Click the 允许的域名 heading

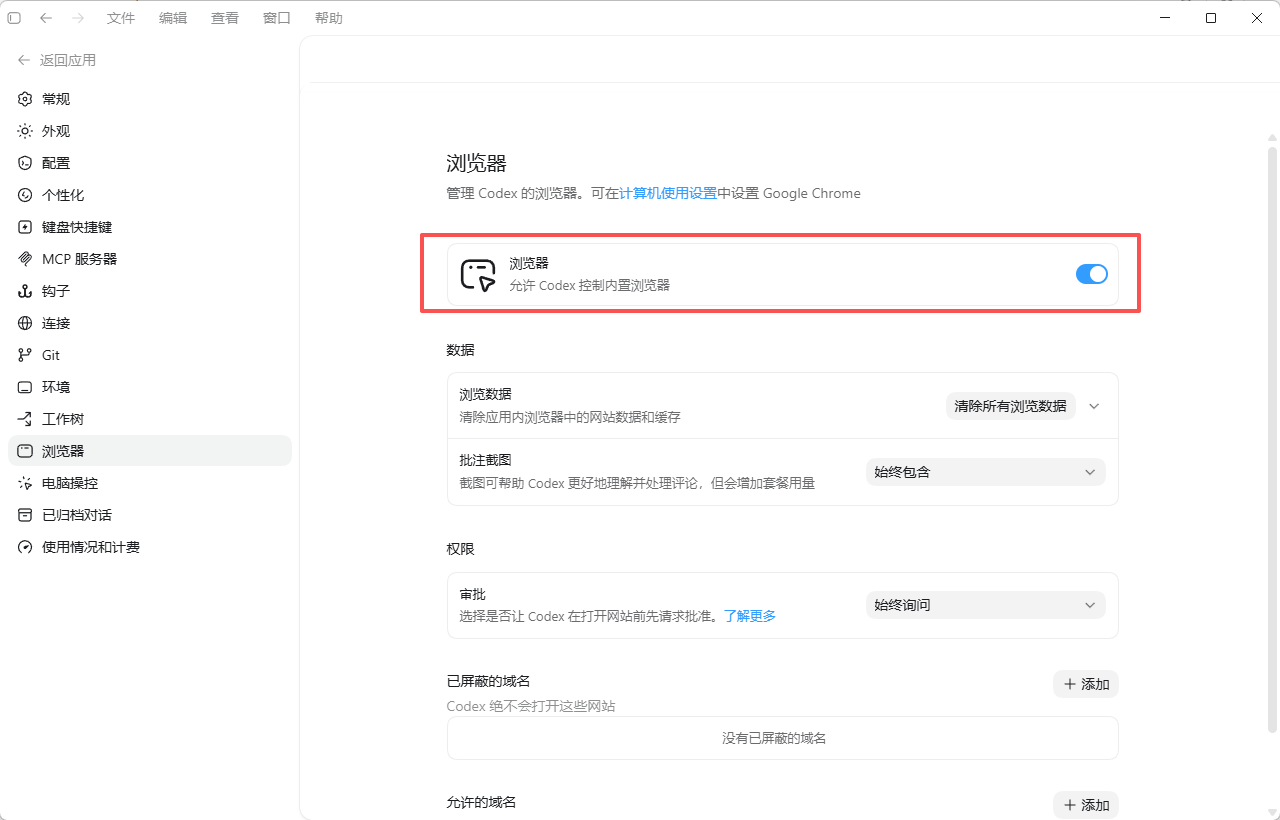click(481, 802)
